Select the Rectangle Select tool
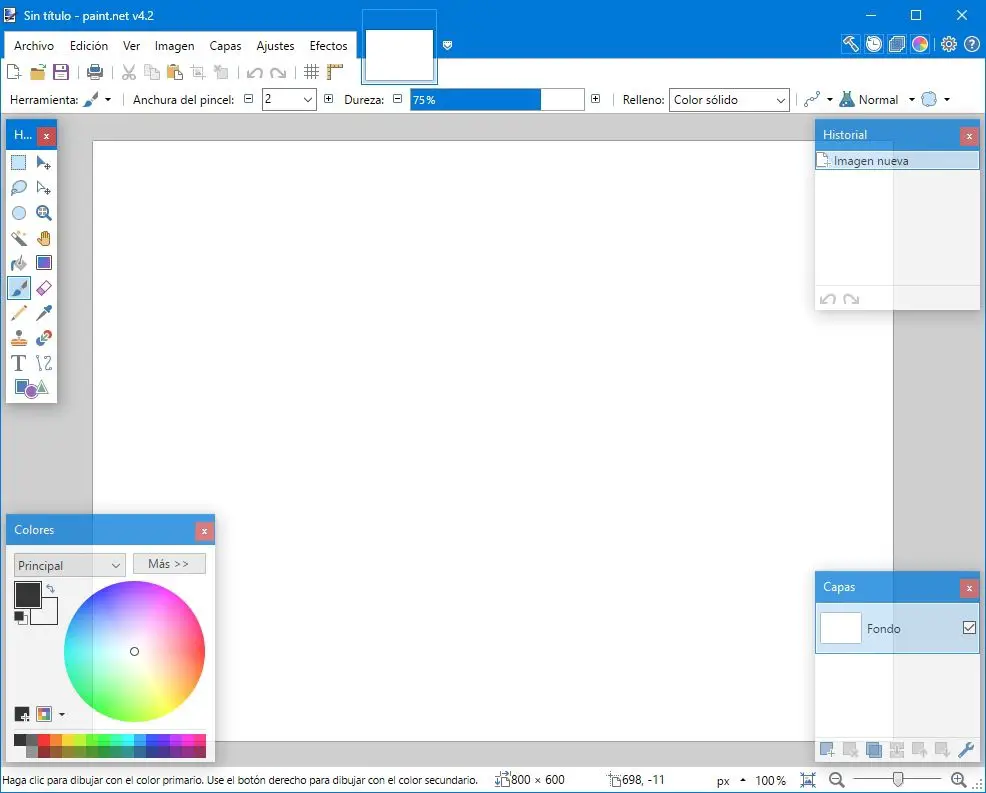This screenshot has width=986, height=793. [19, 163]
